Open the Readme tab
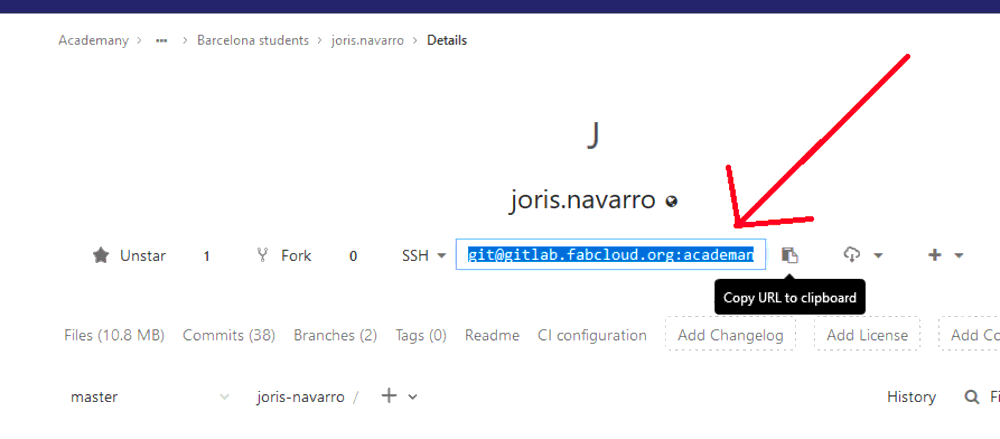1000x439 pixels. pos(492,335)
